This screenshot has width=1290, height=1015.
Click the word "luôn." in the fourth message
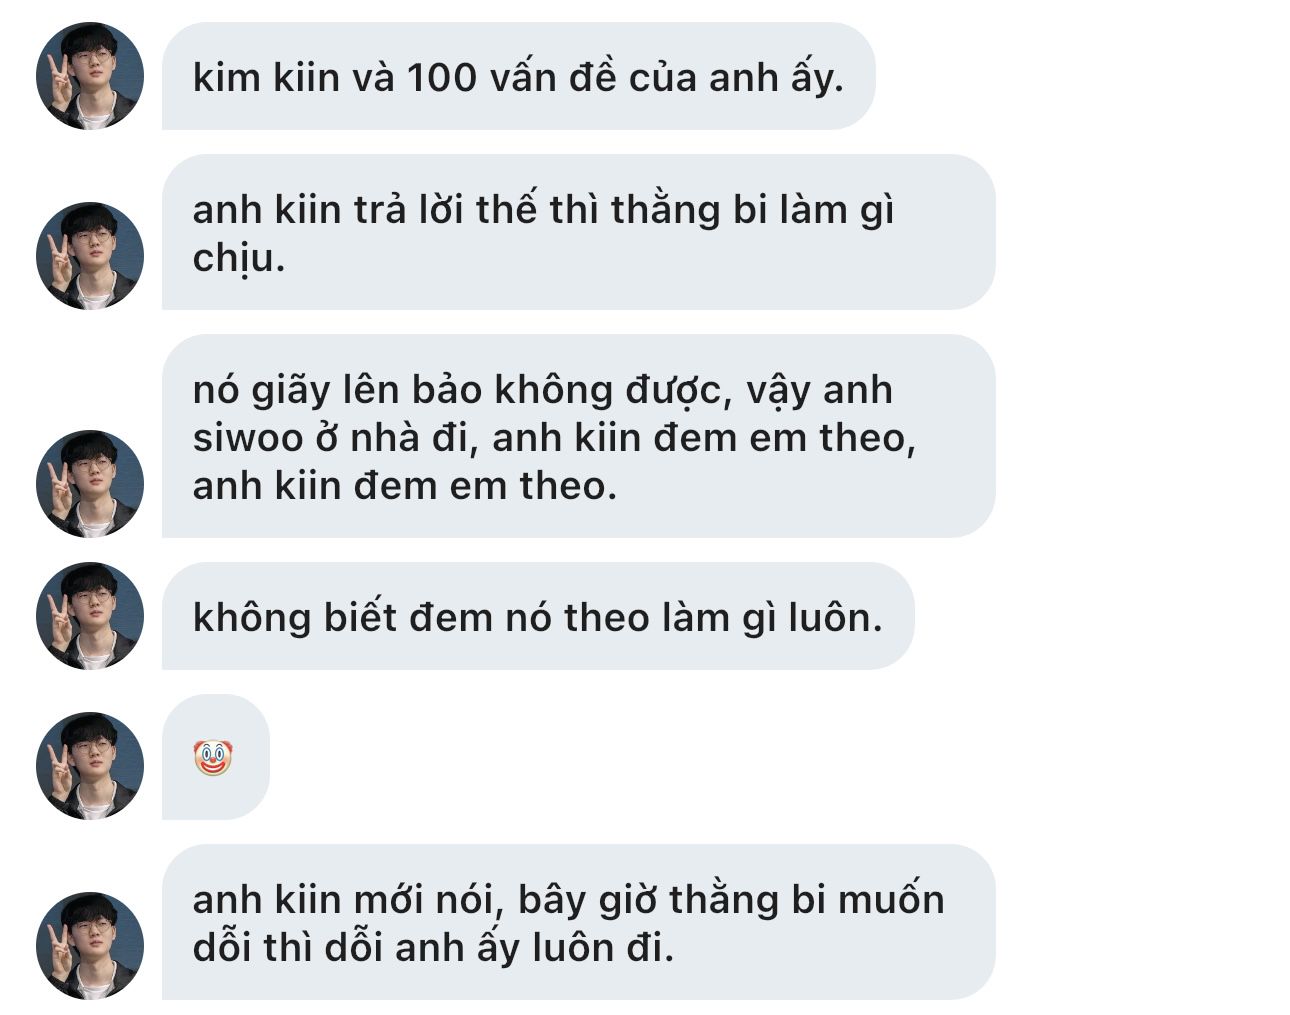pyautogui.click(x=835, y=617)
